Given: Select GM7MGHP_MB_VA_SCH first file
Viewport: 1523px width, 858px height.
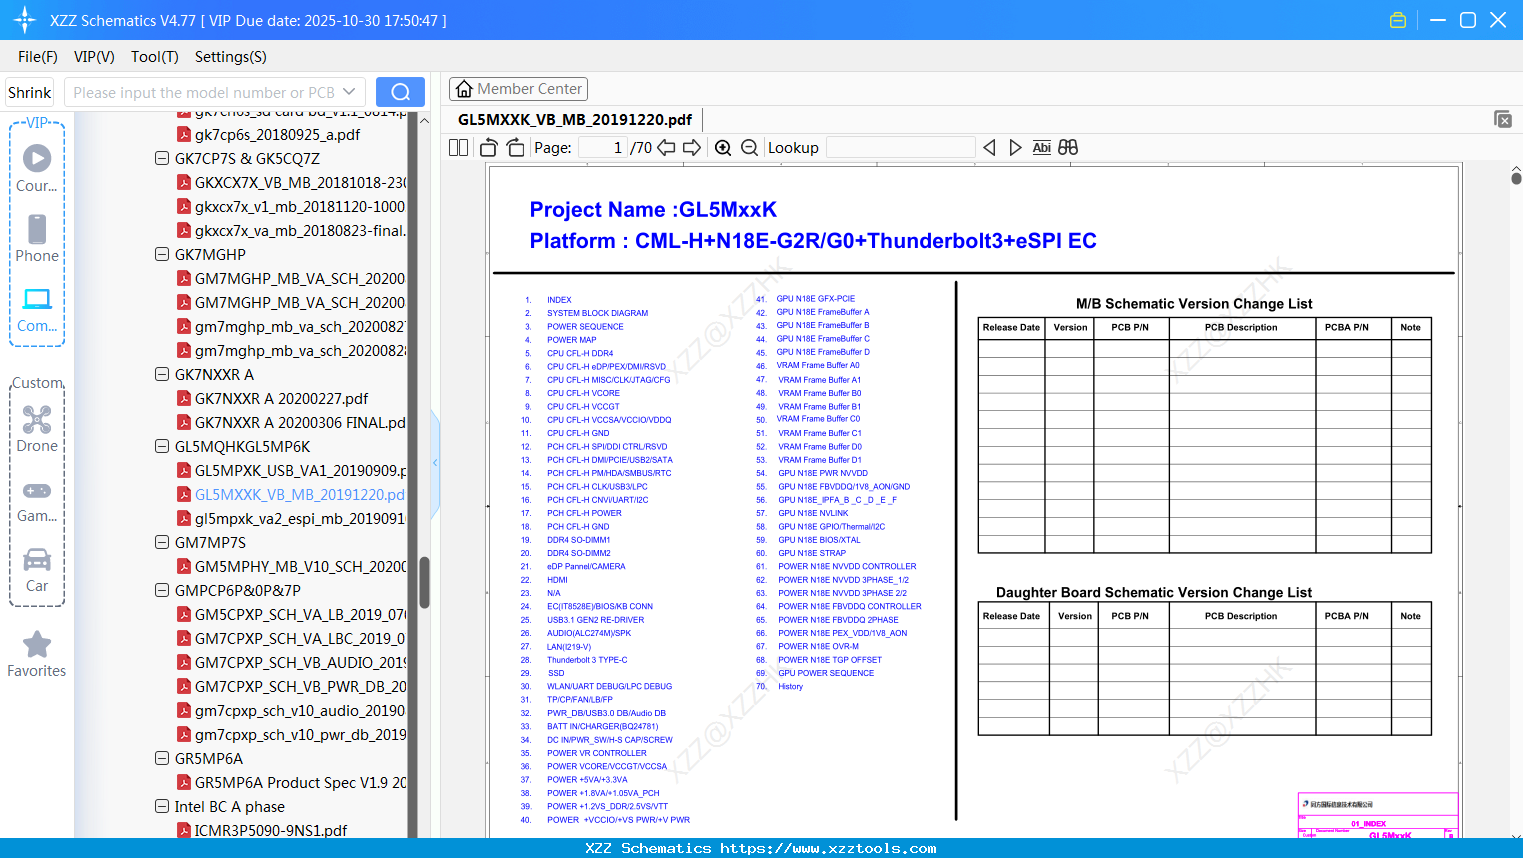Looking at the screenshot, I should pos(300,278).
